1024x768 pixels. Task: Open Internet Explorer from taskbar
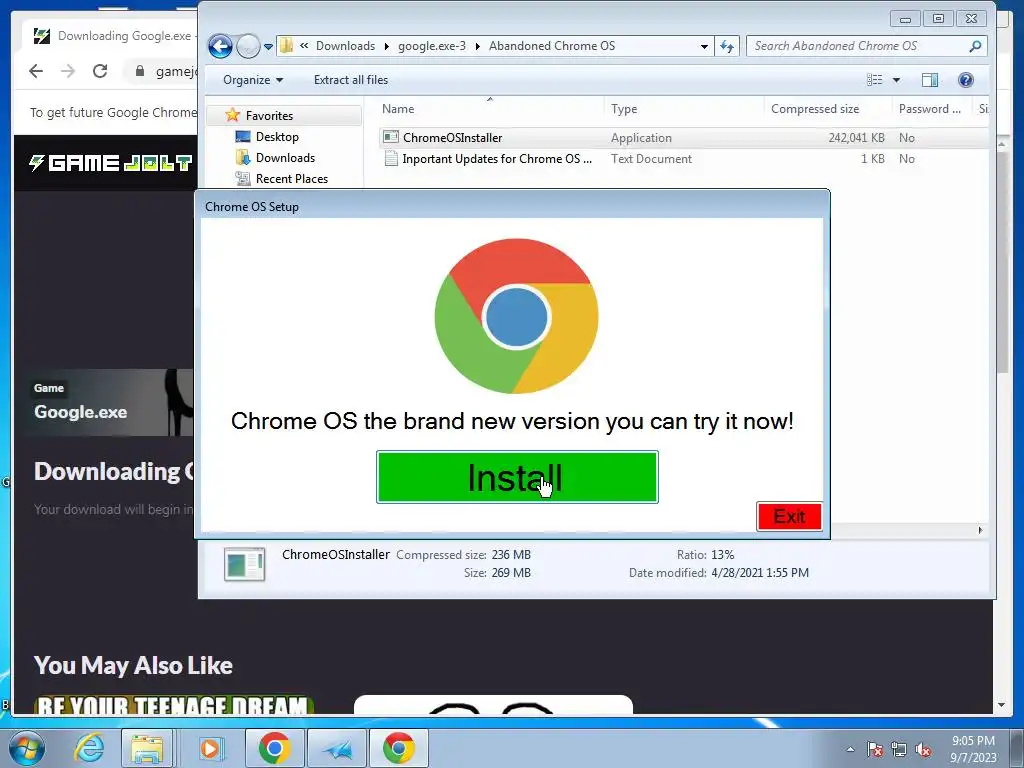pyautogui.click(x=89, y=748)
